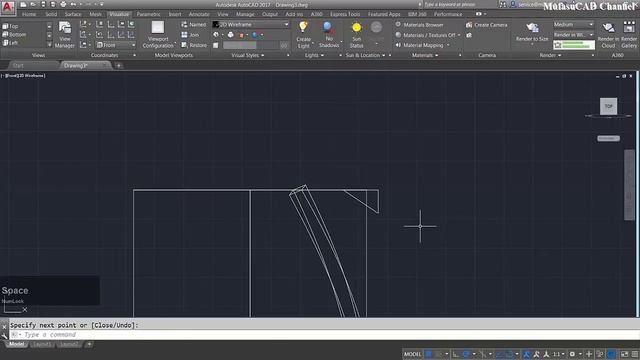Open the Parametric ribbon tab
Screen dimensions: 640x360
pyautogui.click(x=149, y=14)
